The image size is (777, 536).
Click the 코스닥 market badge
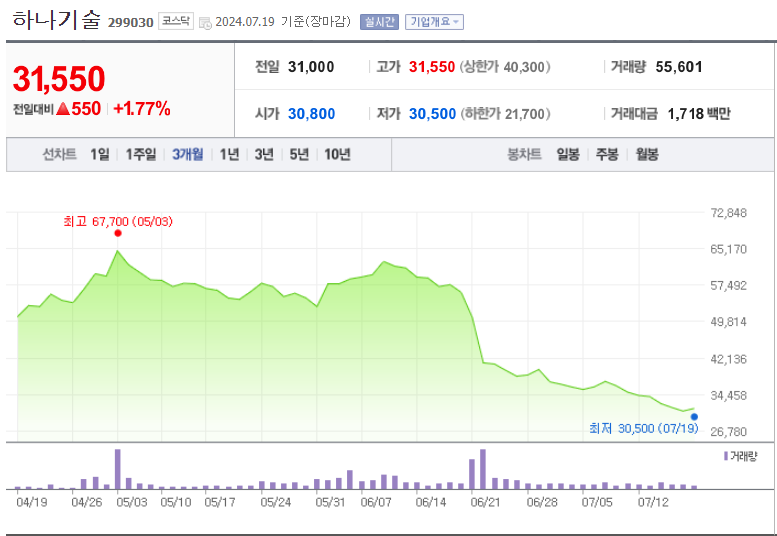point(177,22)
